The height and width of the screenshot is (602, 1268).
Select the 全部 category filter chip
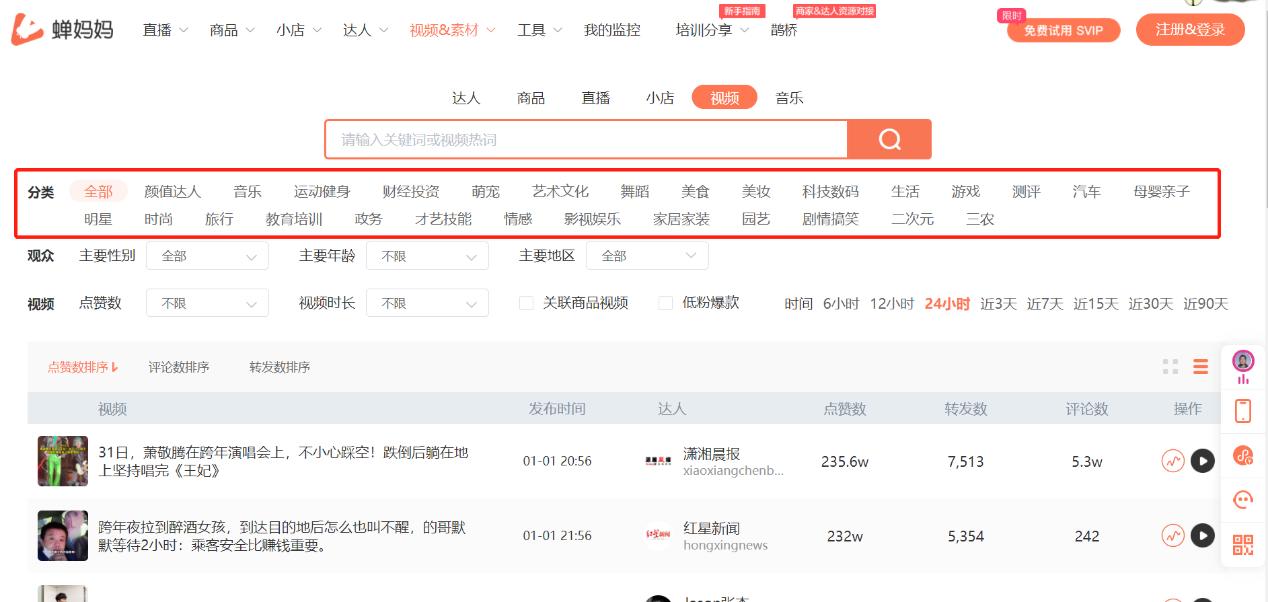click(x=98, y=190)
